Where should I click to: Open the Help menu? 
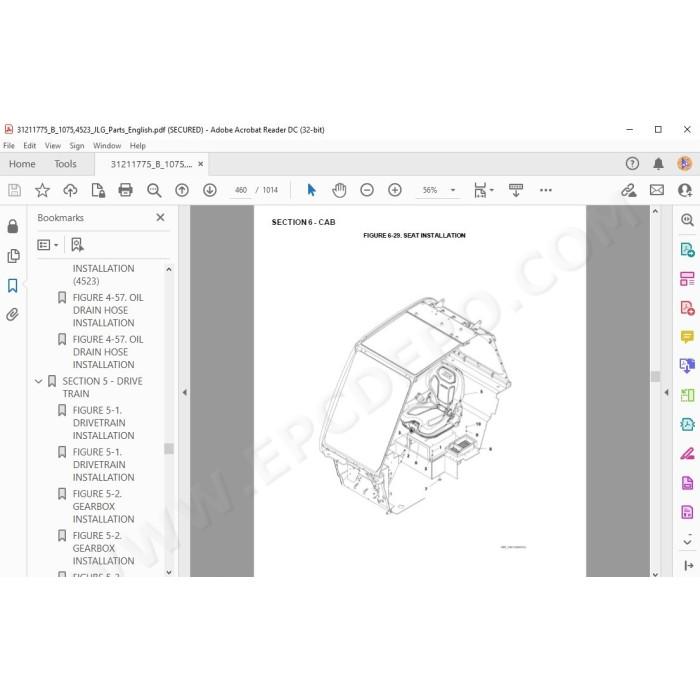click(138, 146)
